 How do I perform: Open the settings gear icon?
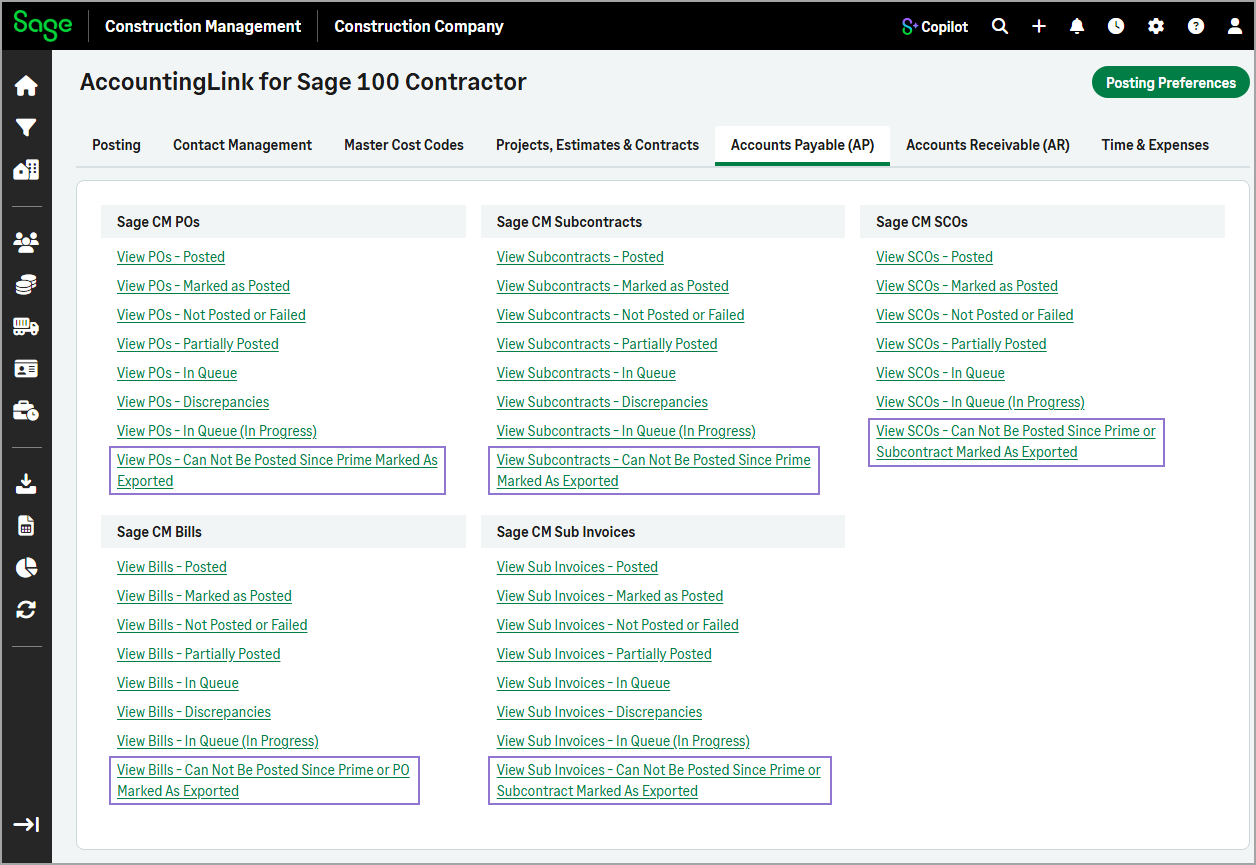tap(1156, 26)
